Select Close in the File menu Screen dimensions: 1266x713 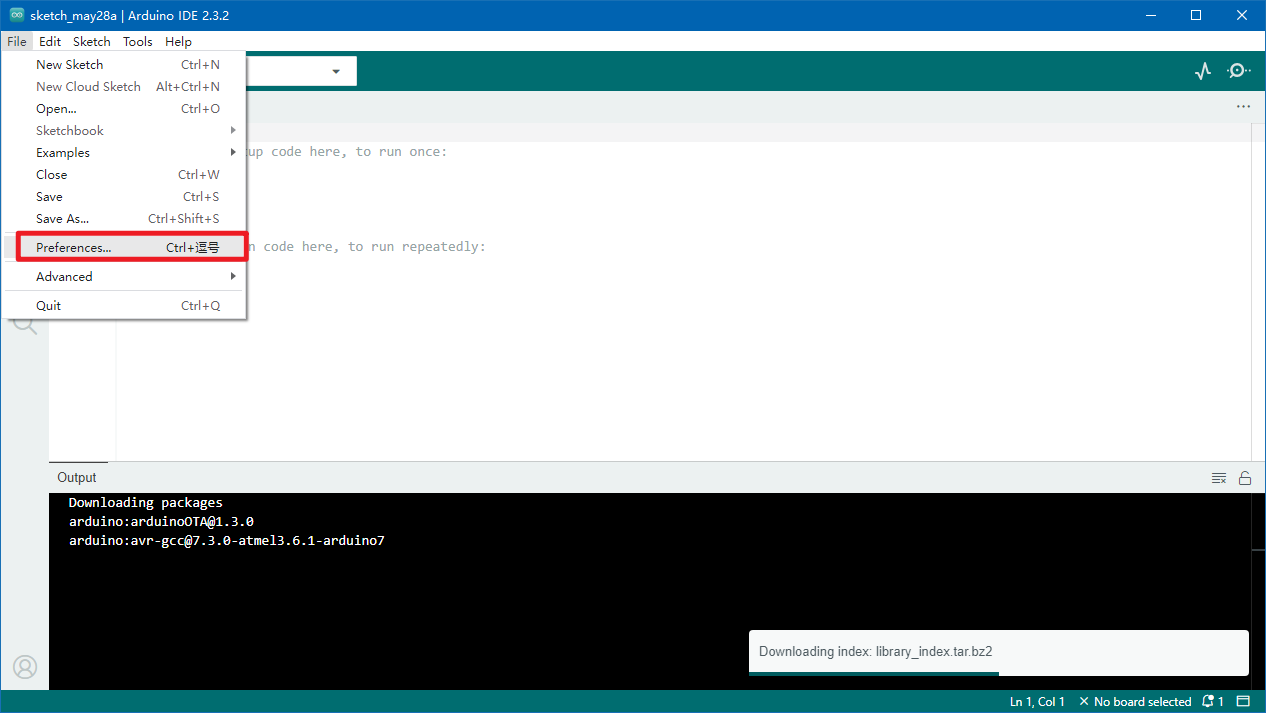(x=125, y=175)
